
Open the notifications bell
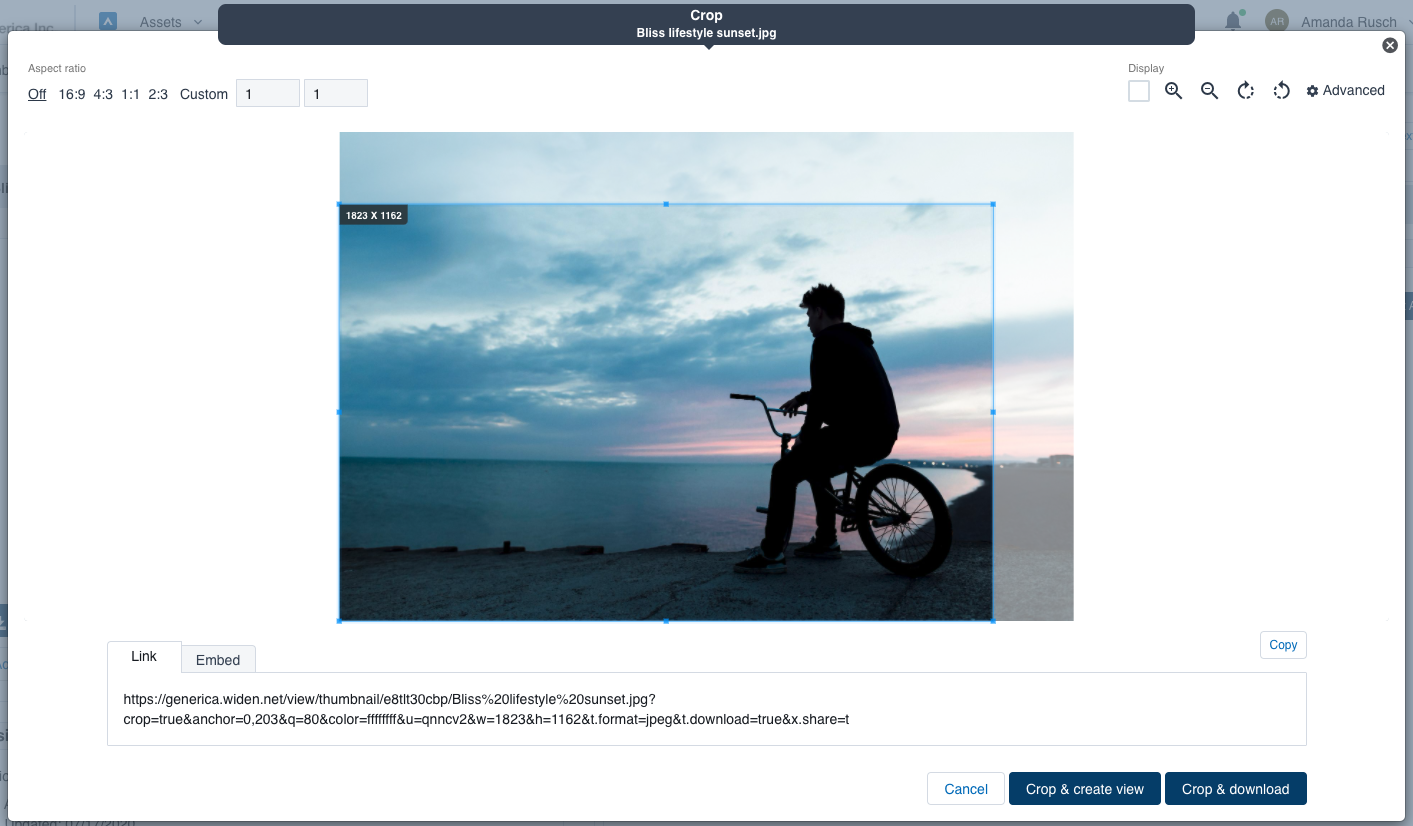click(1232, 20)
